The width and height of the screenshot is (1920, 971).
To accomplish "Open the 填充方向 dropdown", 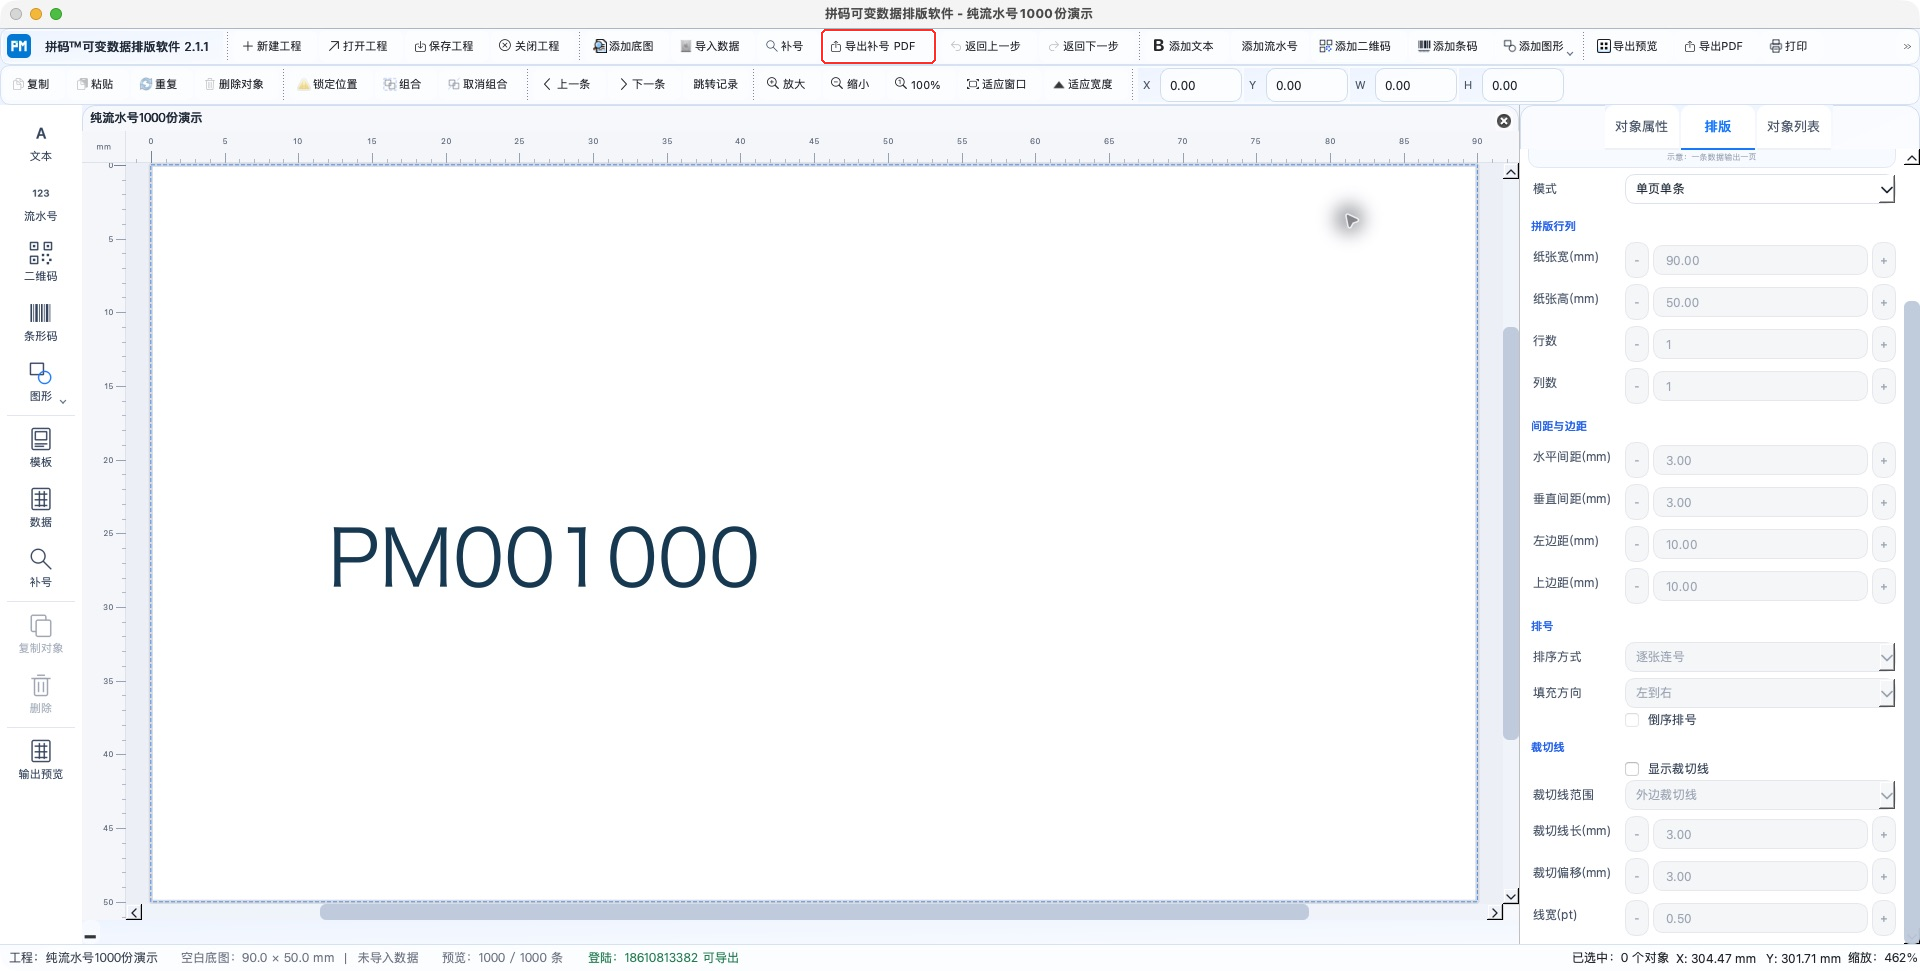I will (1760, 693).
